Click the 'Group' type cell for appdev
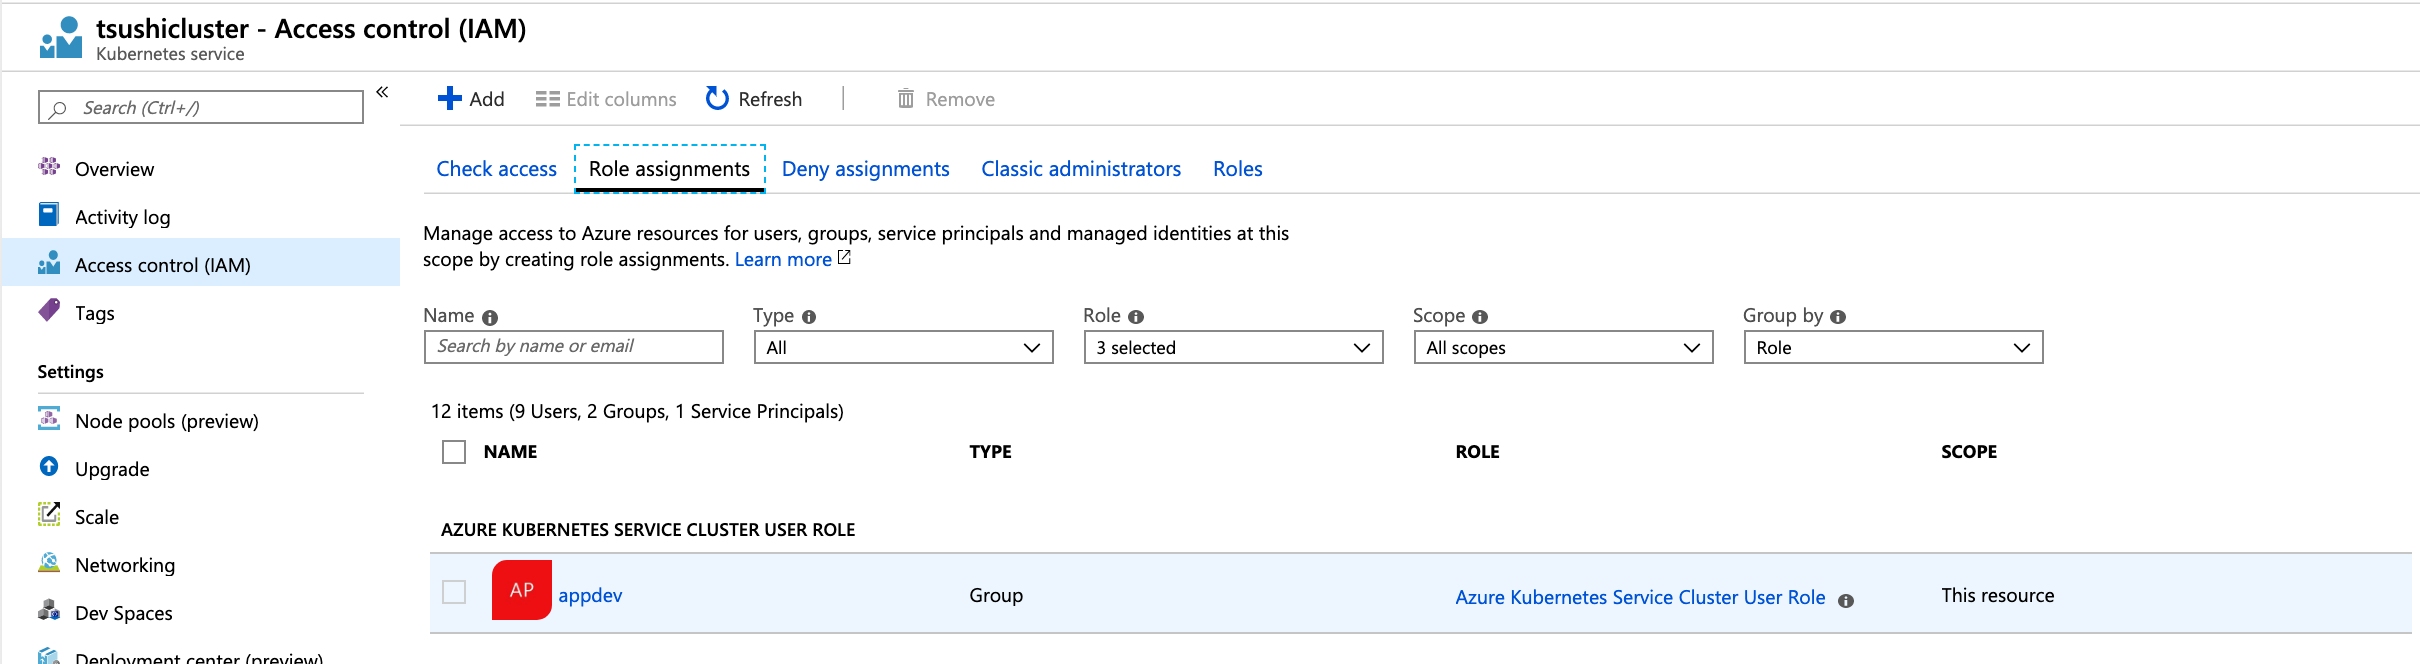The width and height of the screenshot is (2420, 664). click(996, 595)
